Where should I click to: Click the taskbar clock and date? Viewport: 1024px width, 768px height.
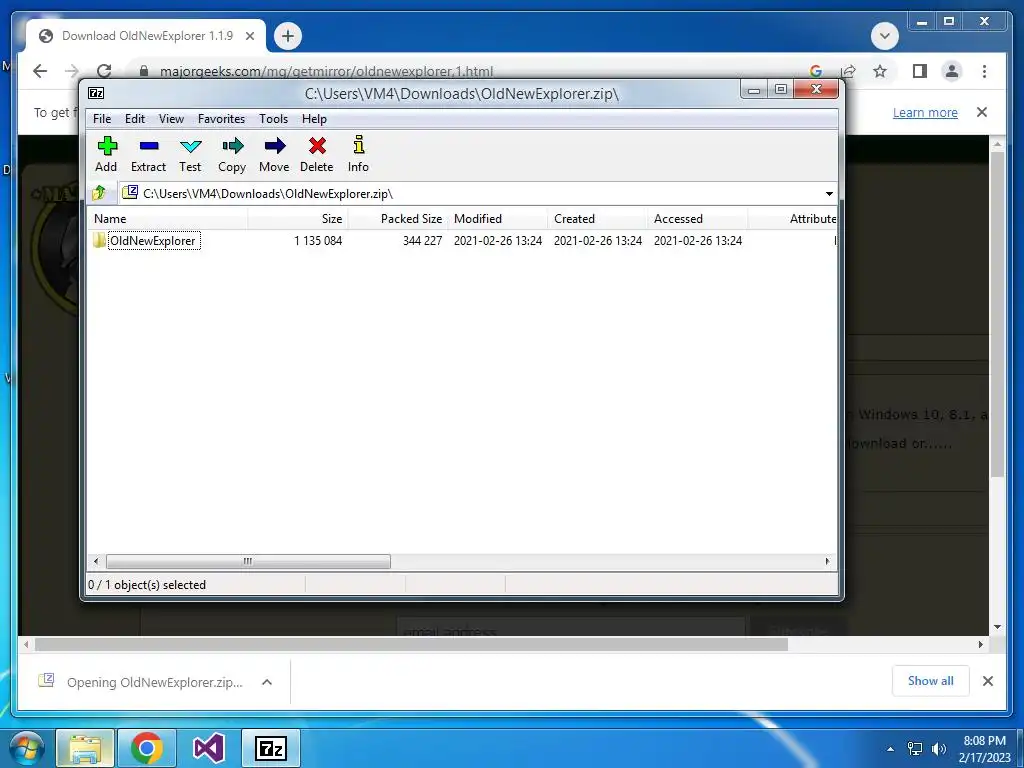(x=984, y=749)
